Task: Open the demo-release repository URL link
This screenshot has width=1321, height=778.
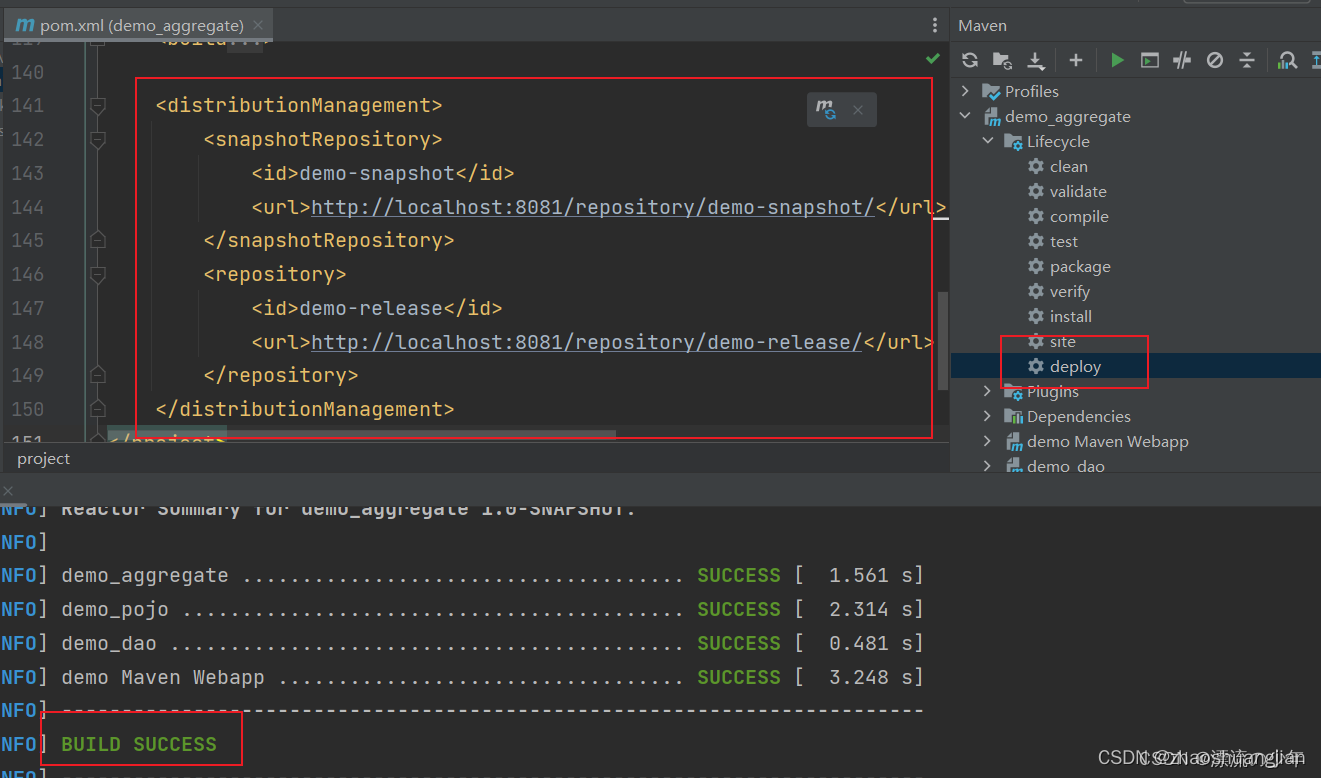Action: click(587, 342)
